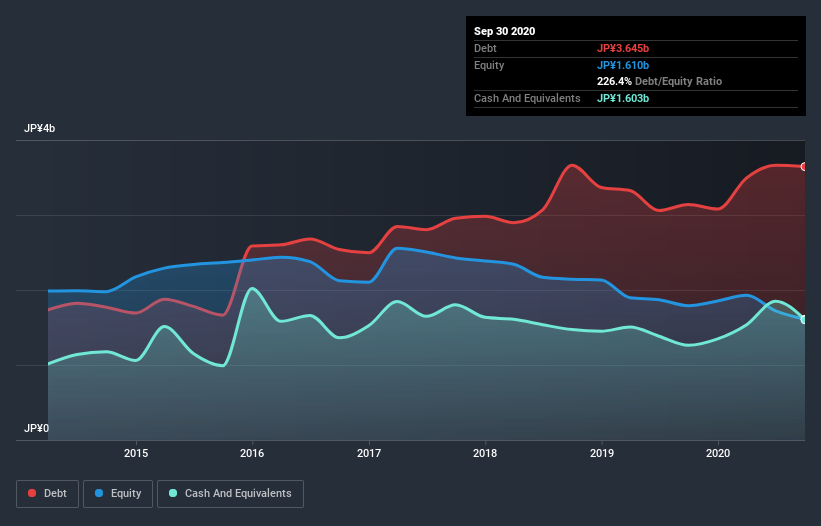This screenshot has height=526, width=821.
Task: Click the 2019 x-axis label
Action: (x=602, y=453)
